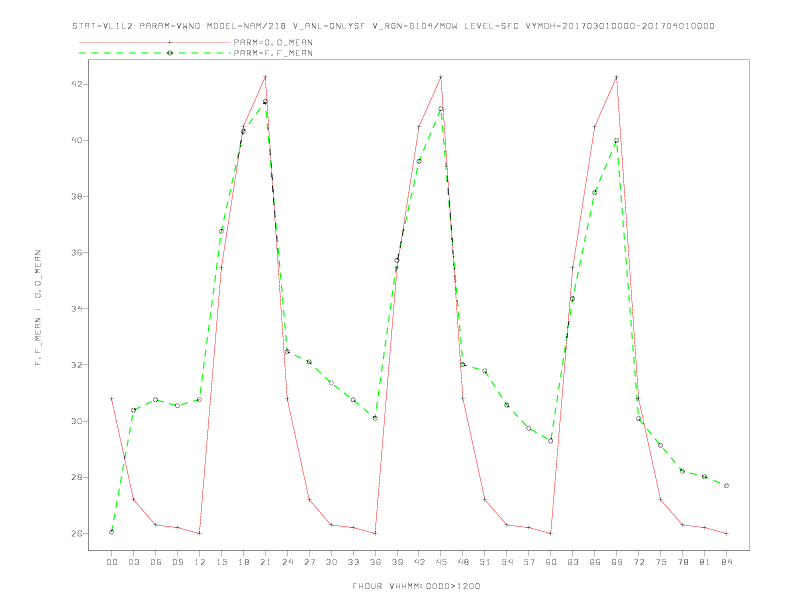
Task: Click the green F.F_MEAN circle at hour 06
Action: coord(156,399)
